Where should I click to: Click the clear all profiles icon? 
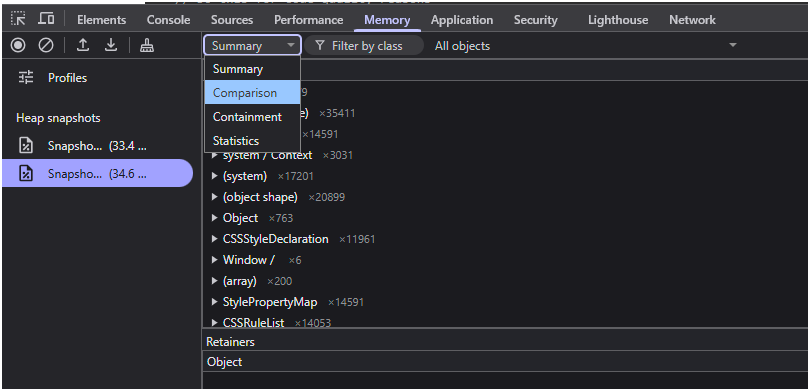[46, 45]
